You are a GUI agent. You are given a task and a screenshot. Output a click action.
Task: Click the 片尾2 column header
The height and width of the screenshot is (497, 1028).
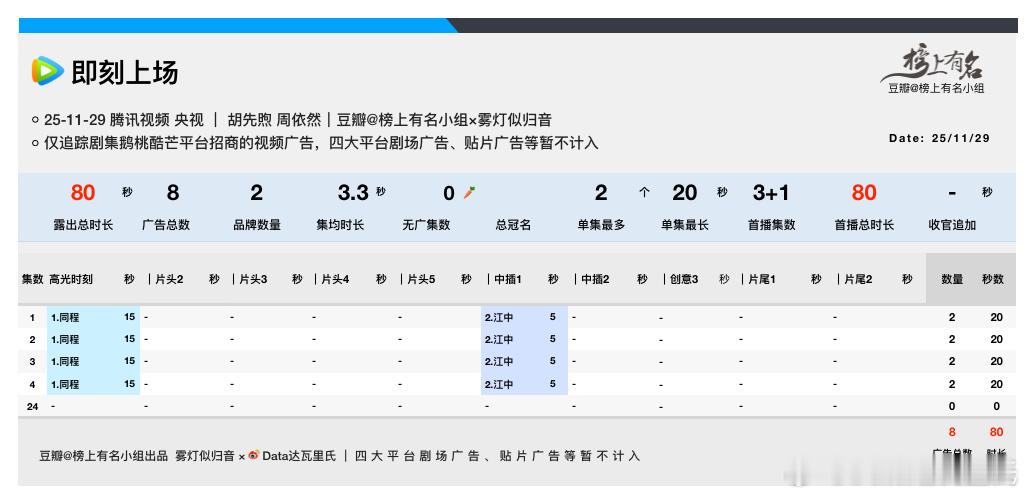point(858,279)
